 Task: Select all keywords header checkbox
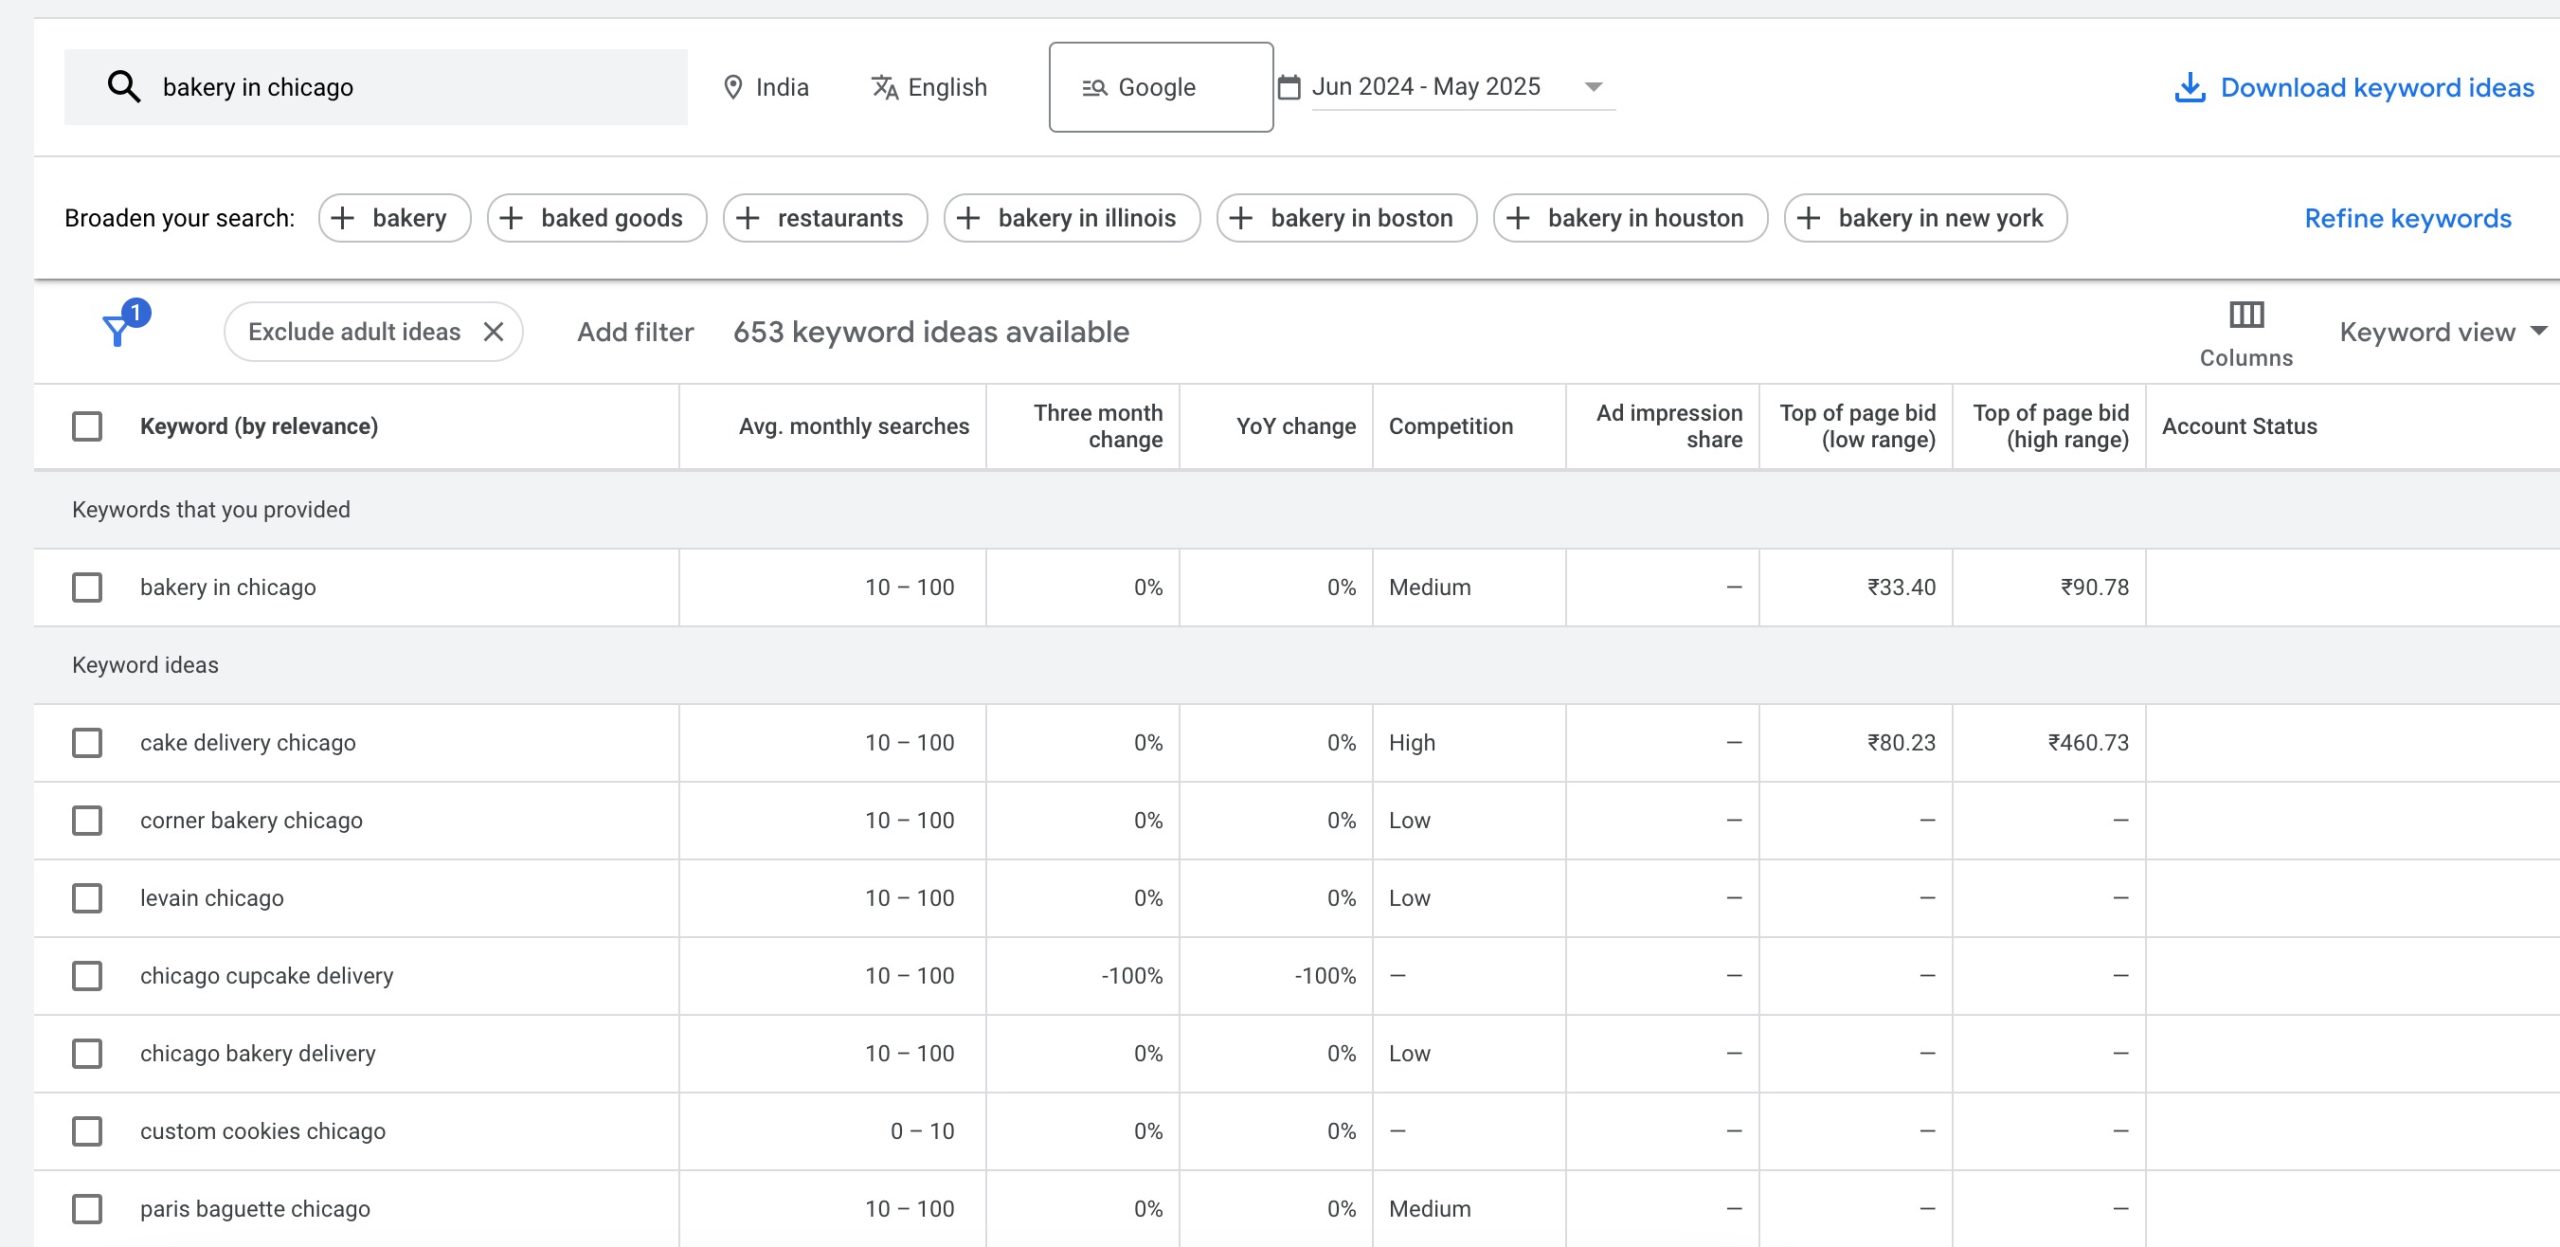(x=87, y=426)
